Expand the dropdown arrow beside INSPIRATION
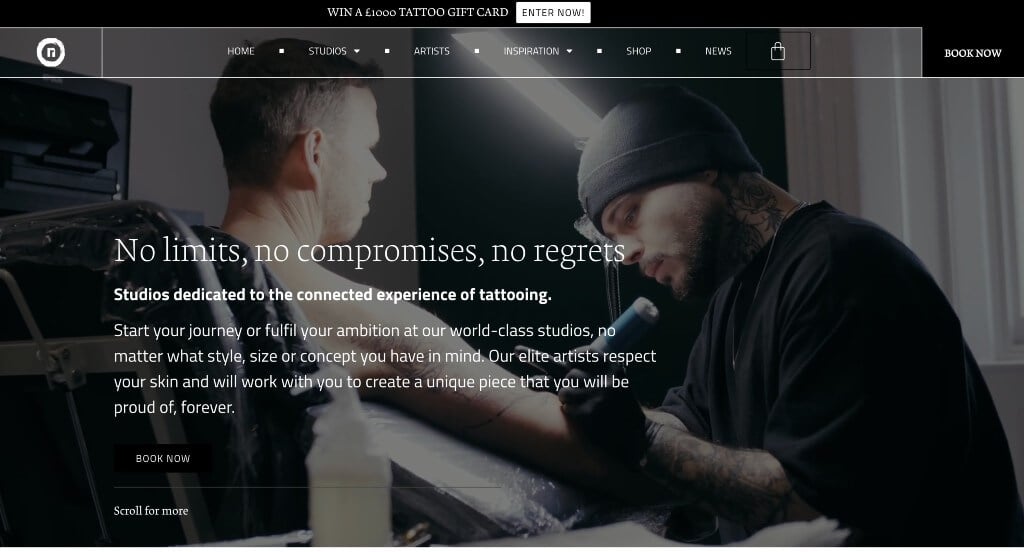Screen dimensions: 1024x552 coord(569,51)
